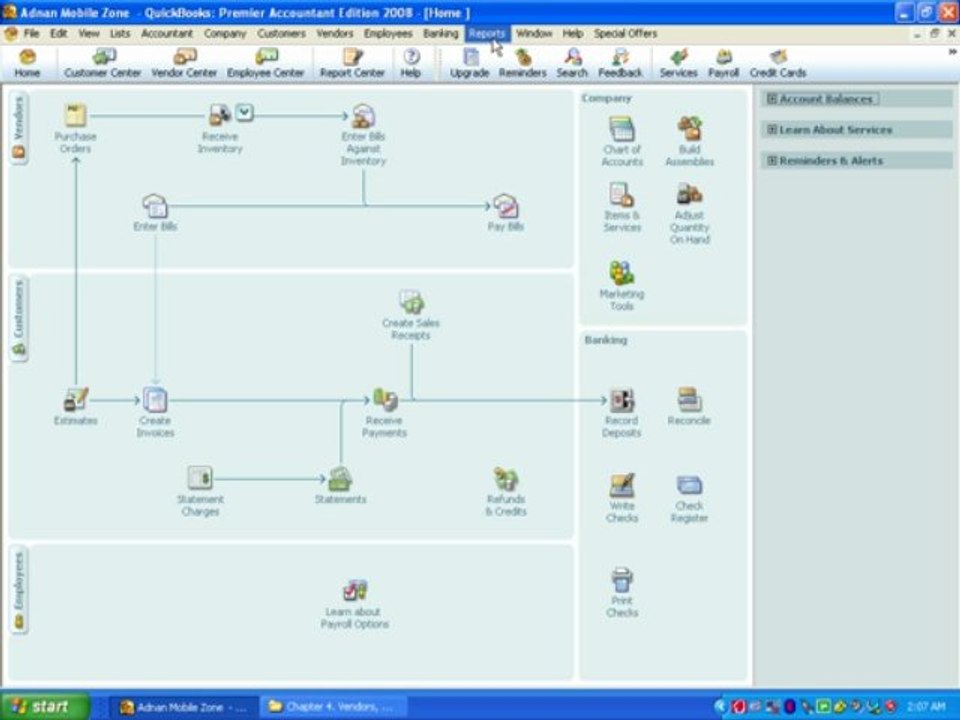The image size is (960, 720).
Task: Click Search toolbar button
Action: click(x=572, y=64)
